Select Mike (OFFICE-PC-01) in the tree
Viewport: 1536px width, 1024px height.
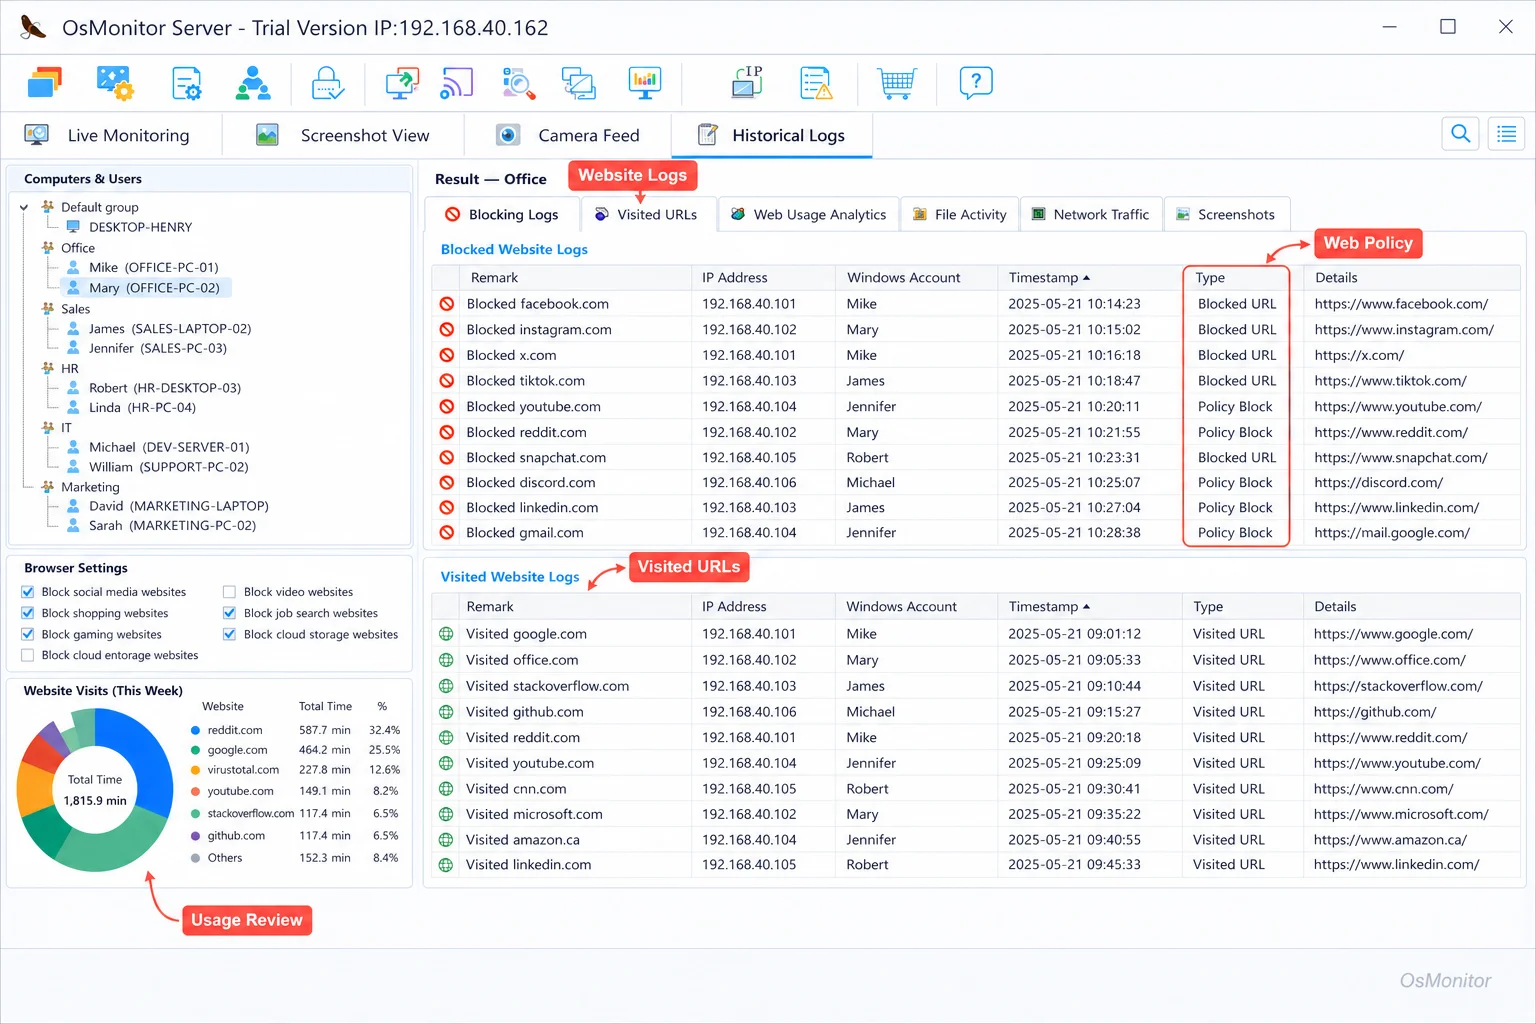pyautogui.click(x=153, y=267)
